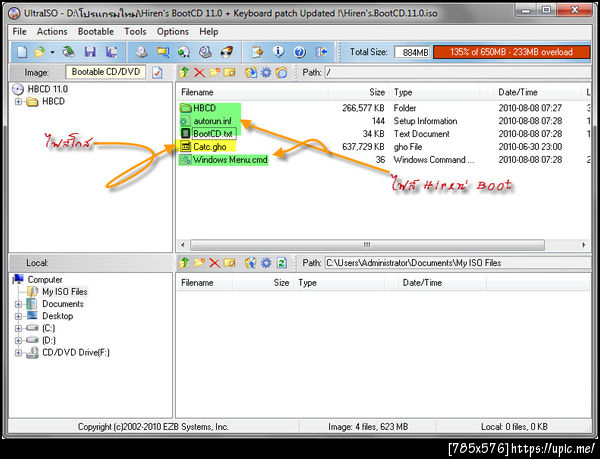The image size is (600, 459).
Task: Click the Extract icon in image toolbar
Action: (251, 72)
